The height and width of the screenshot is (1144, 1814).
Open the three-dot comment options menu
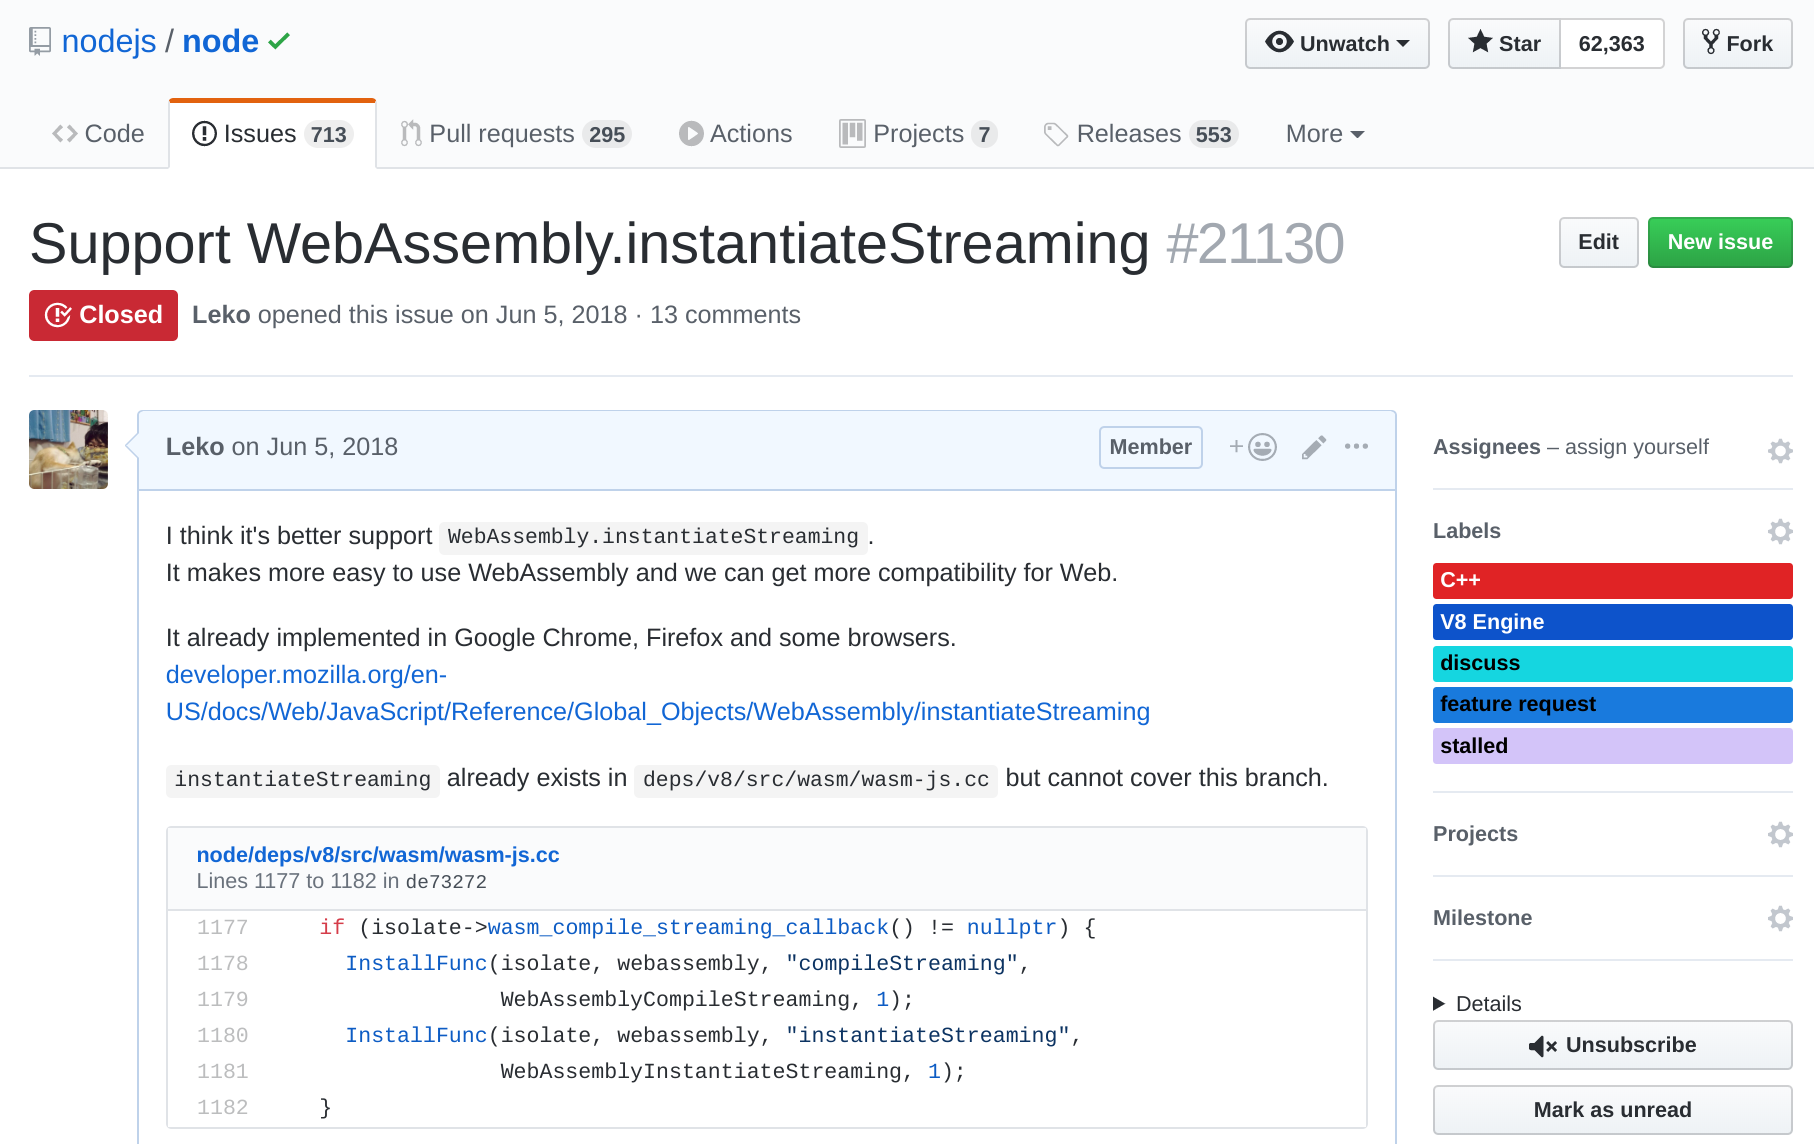coord(1356,447)
